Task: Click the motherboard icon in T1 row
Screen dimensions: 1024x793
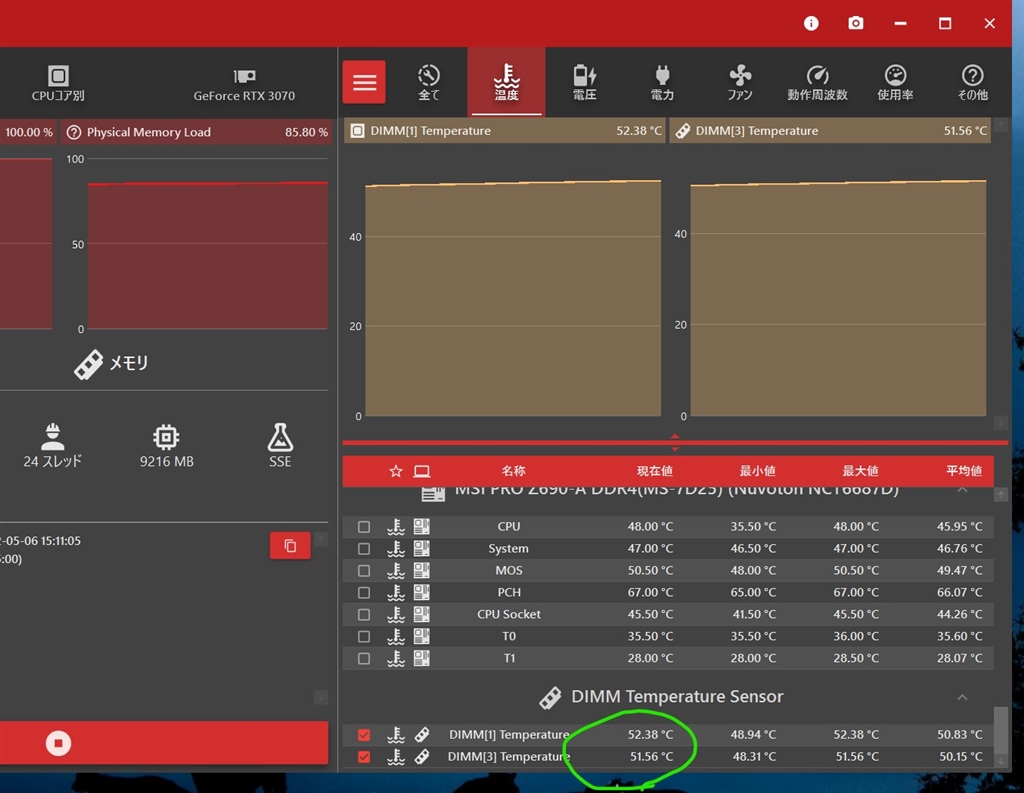Action: point(422,658)
